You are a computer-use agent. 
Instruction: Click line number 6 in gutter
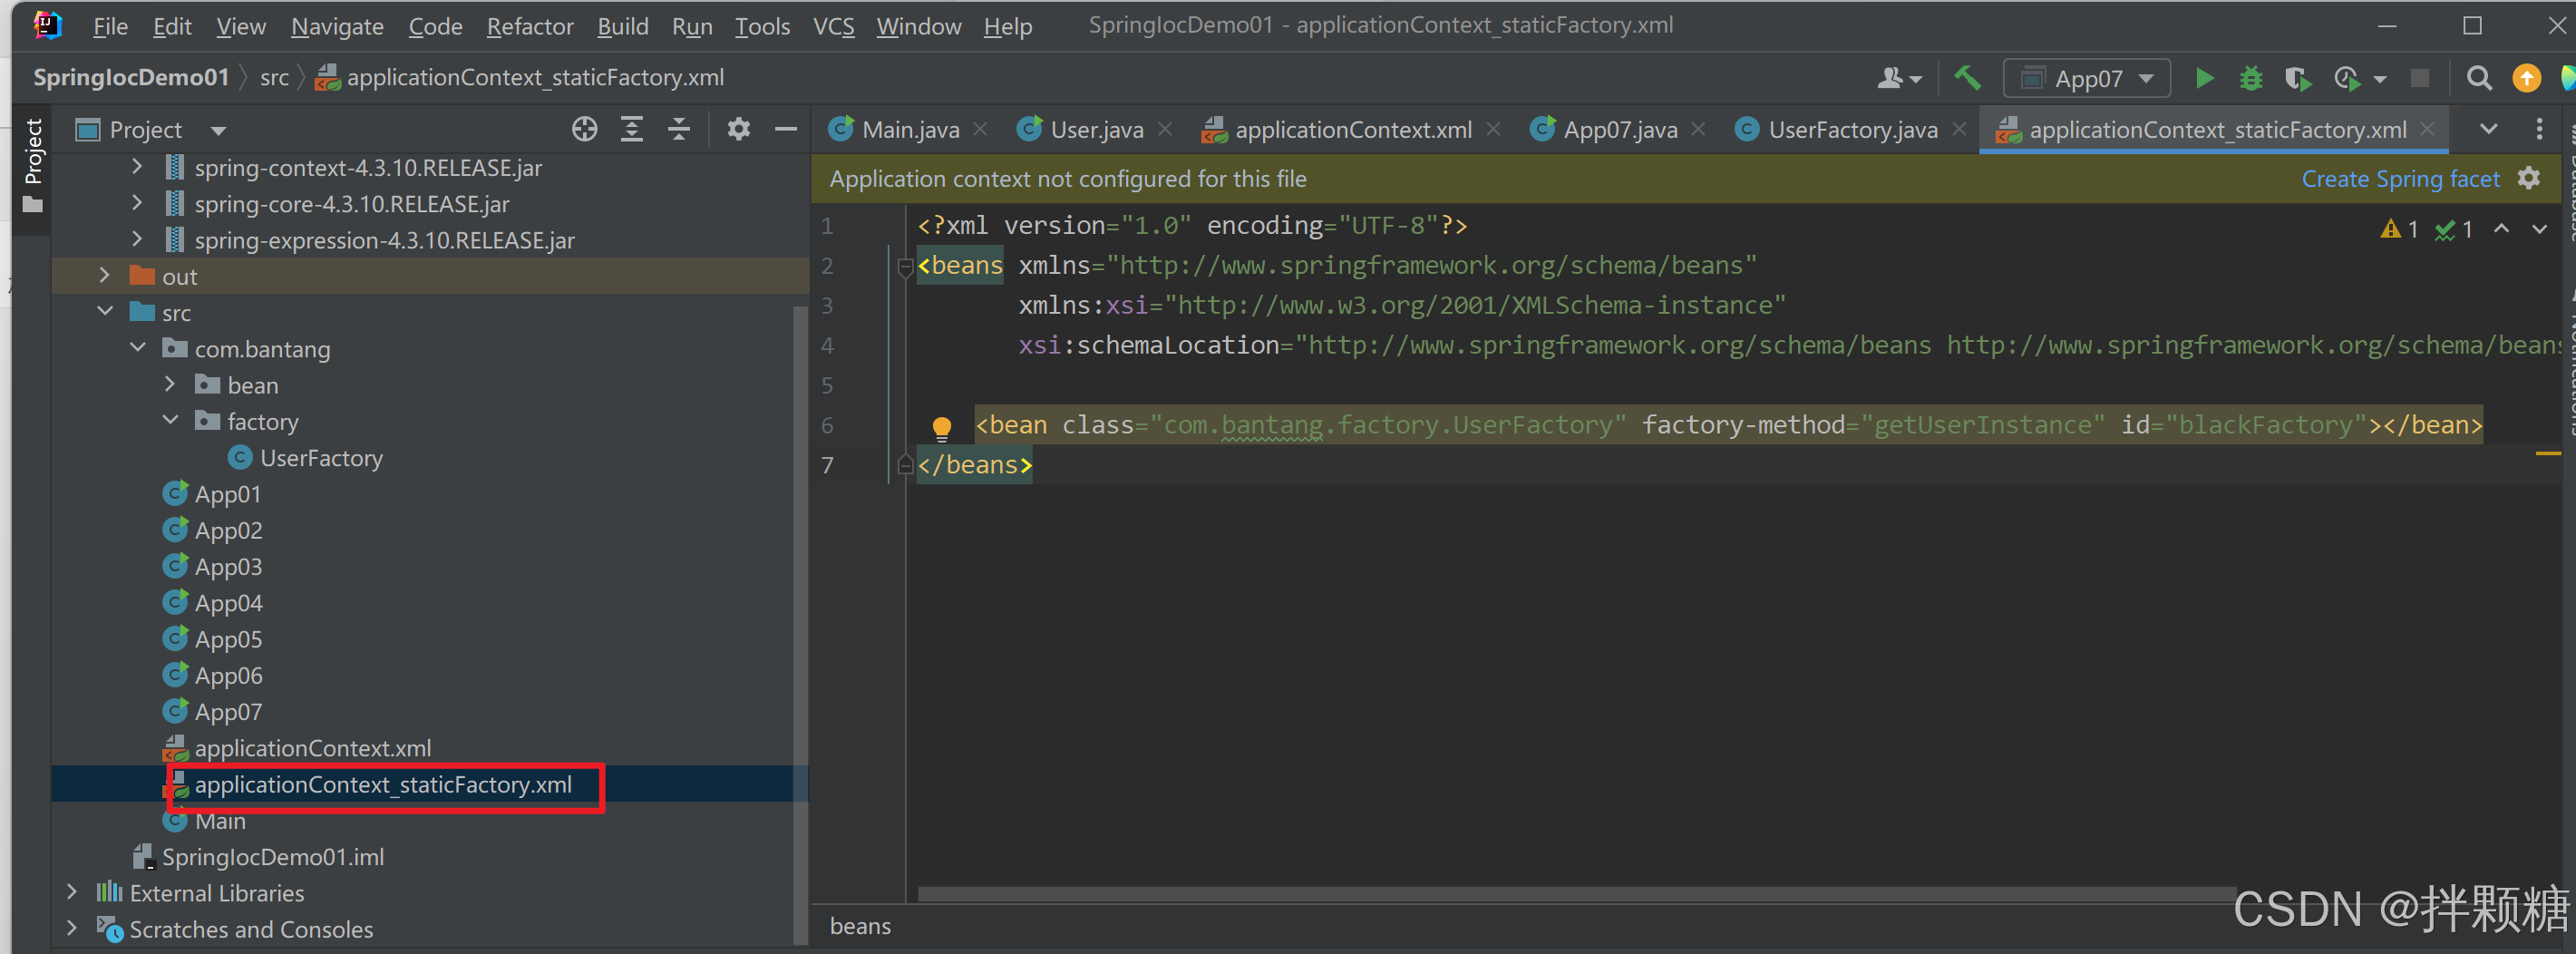pos(827,425)
